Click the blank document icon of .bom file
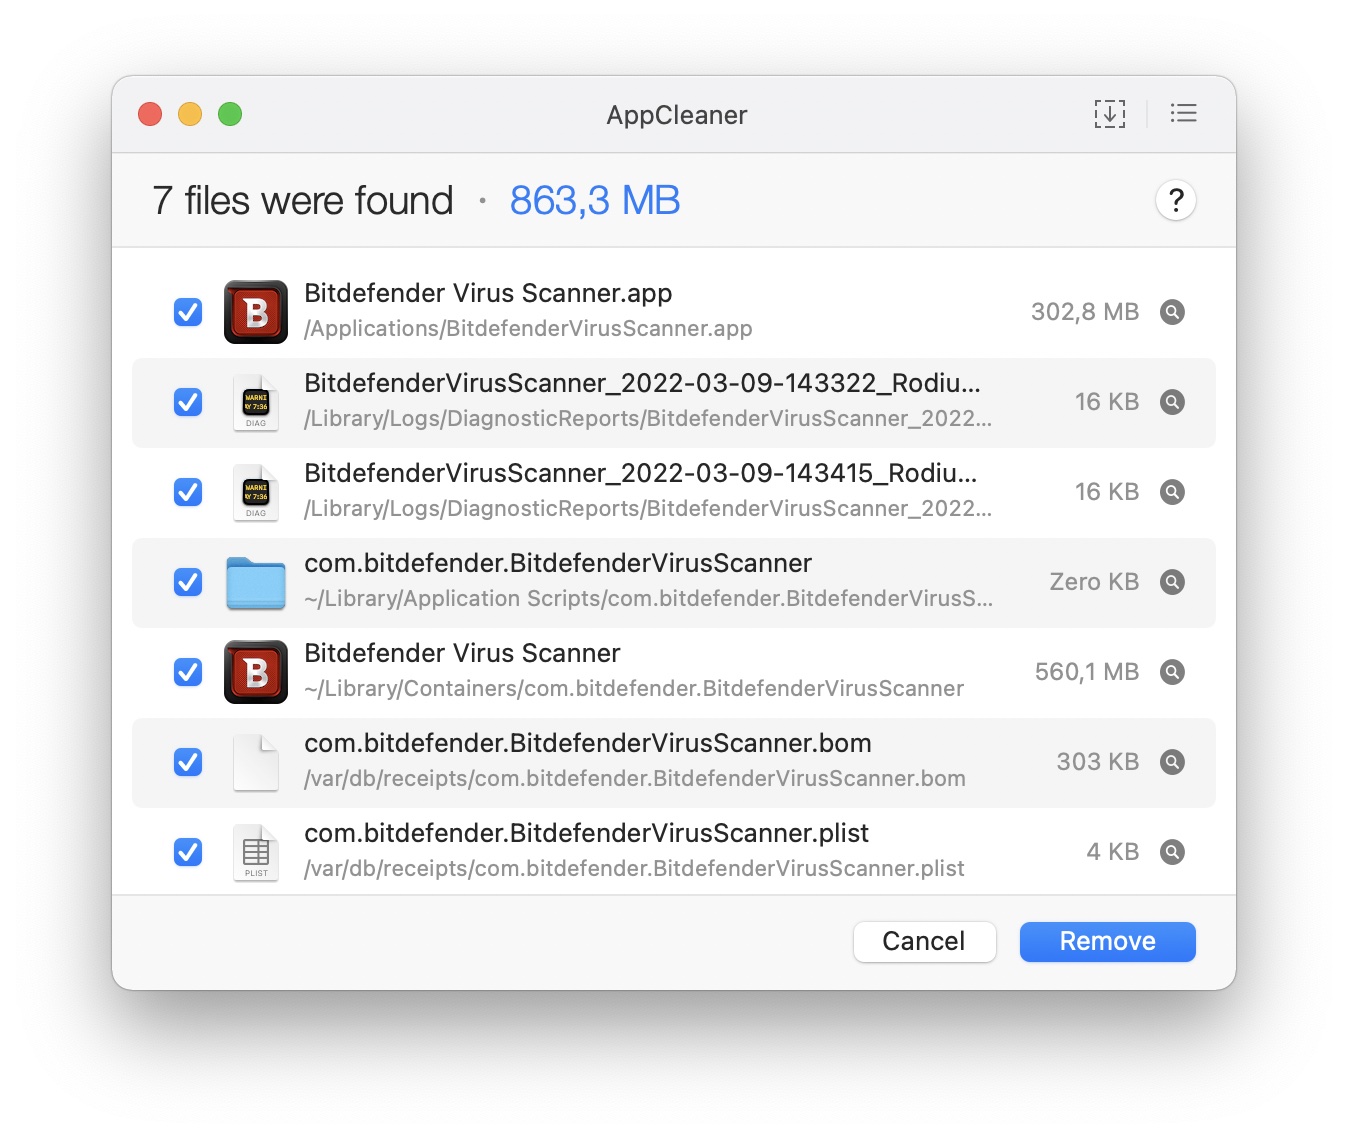The height and width of the screenshot is (1138, 1348). pyautogui.click(x=256, y=762)
